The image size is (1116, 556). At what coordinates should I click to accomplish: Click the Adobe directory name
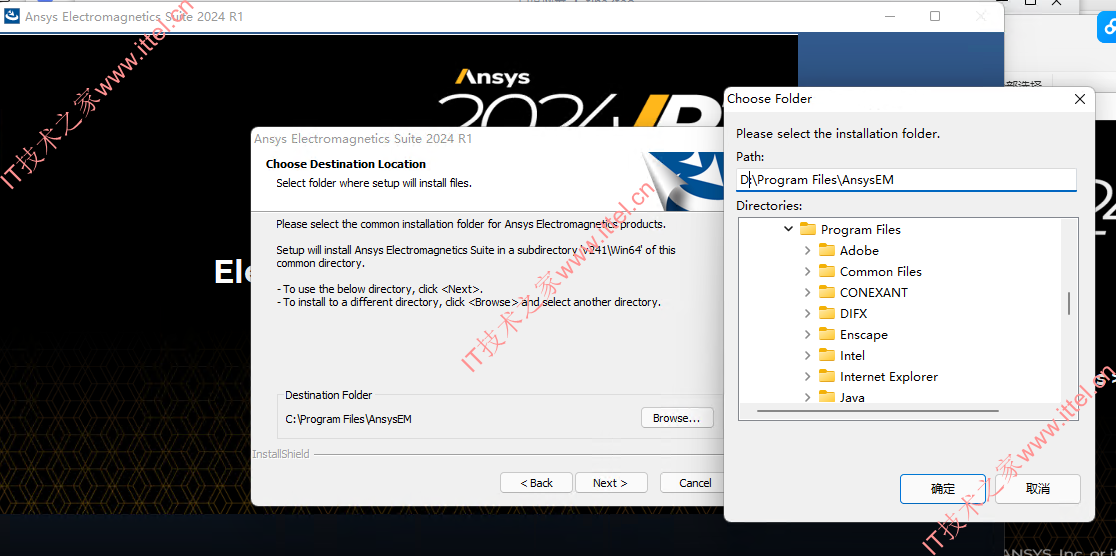pyautogui.click(x=859, y=251)
